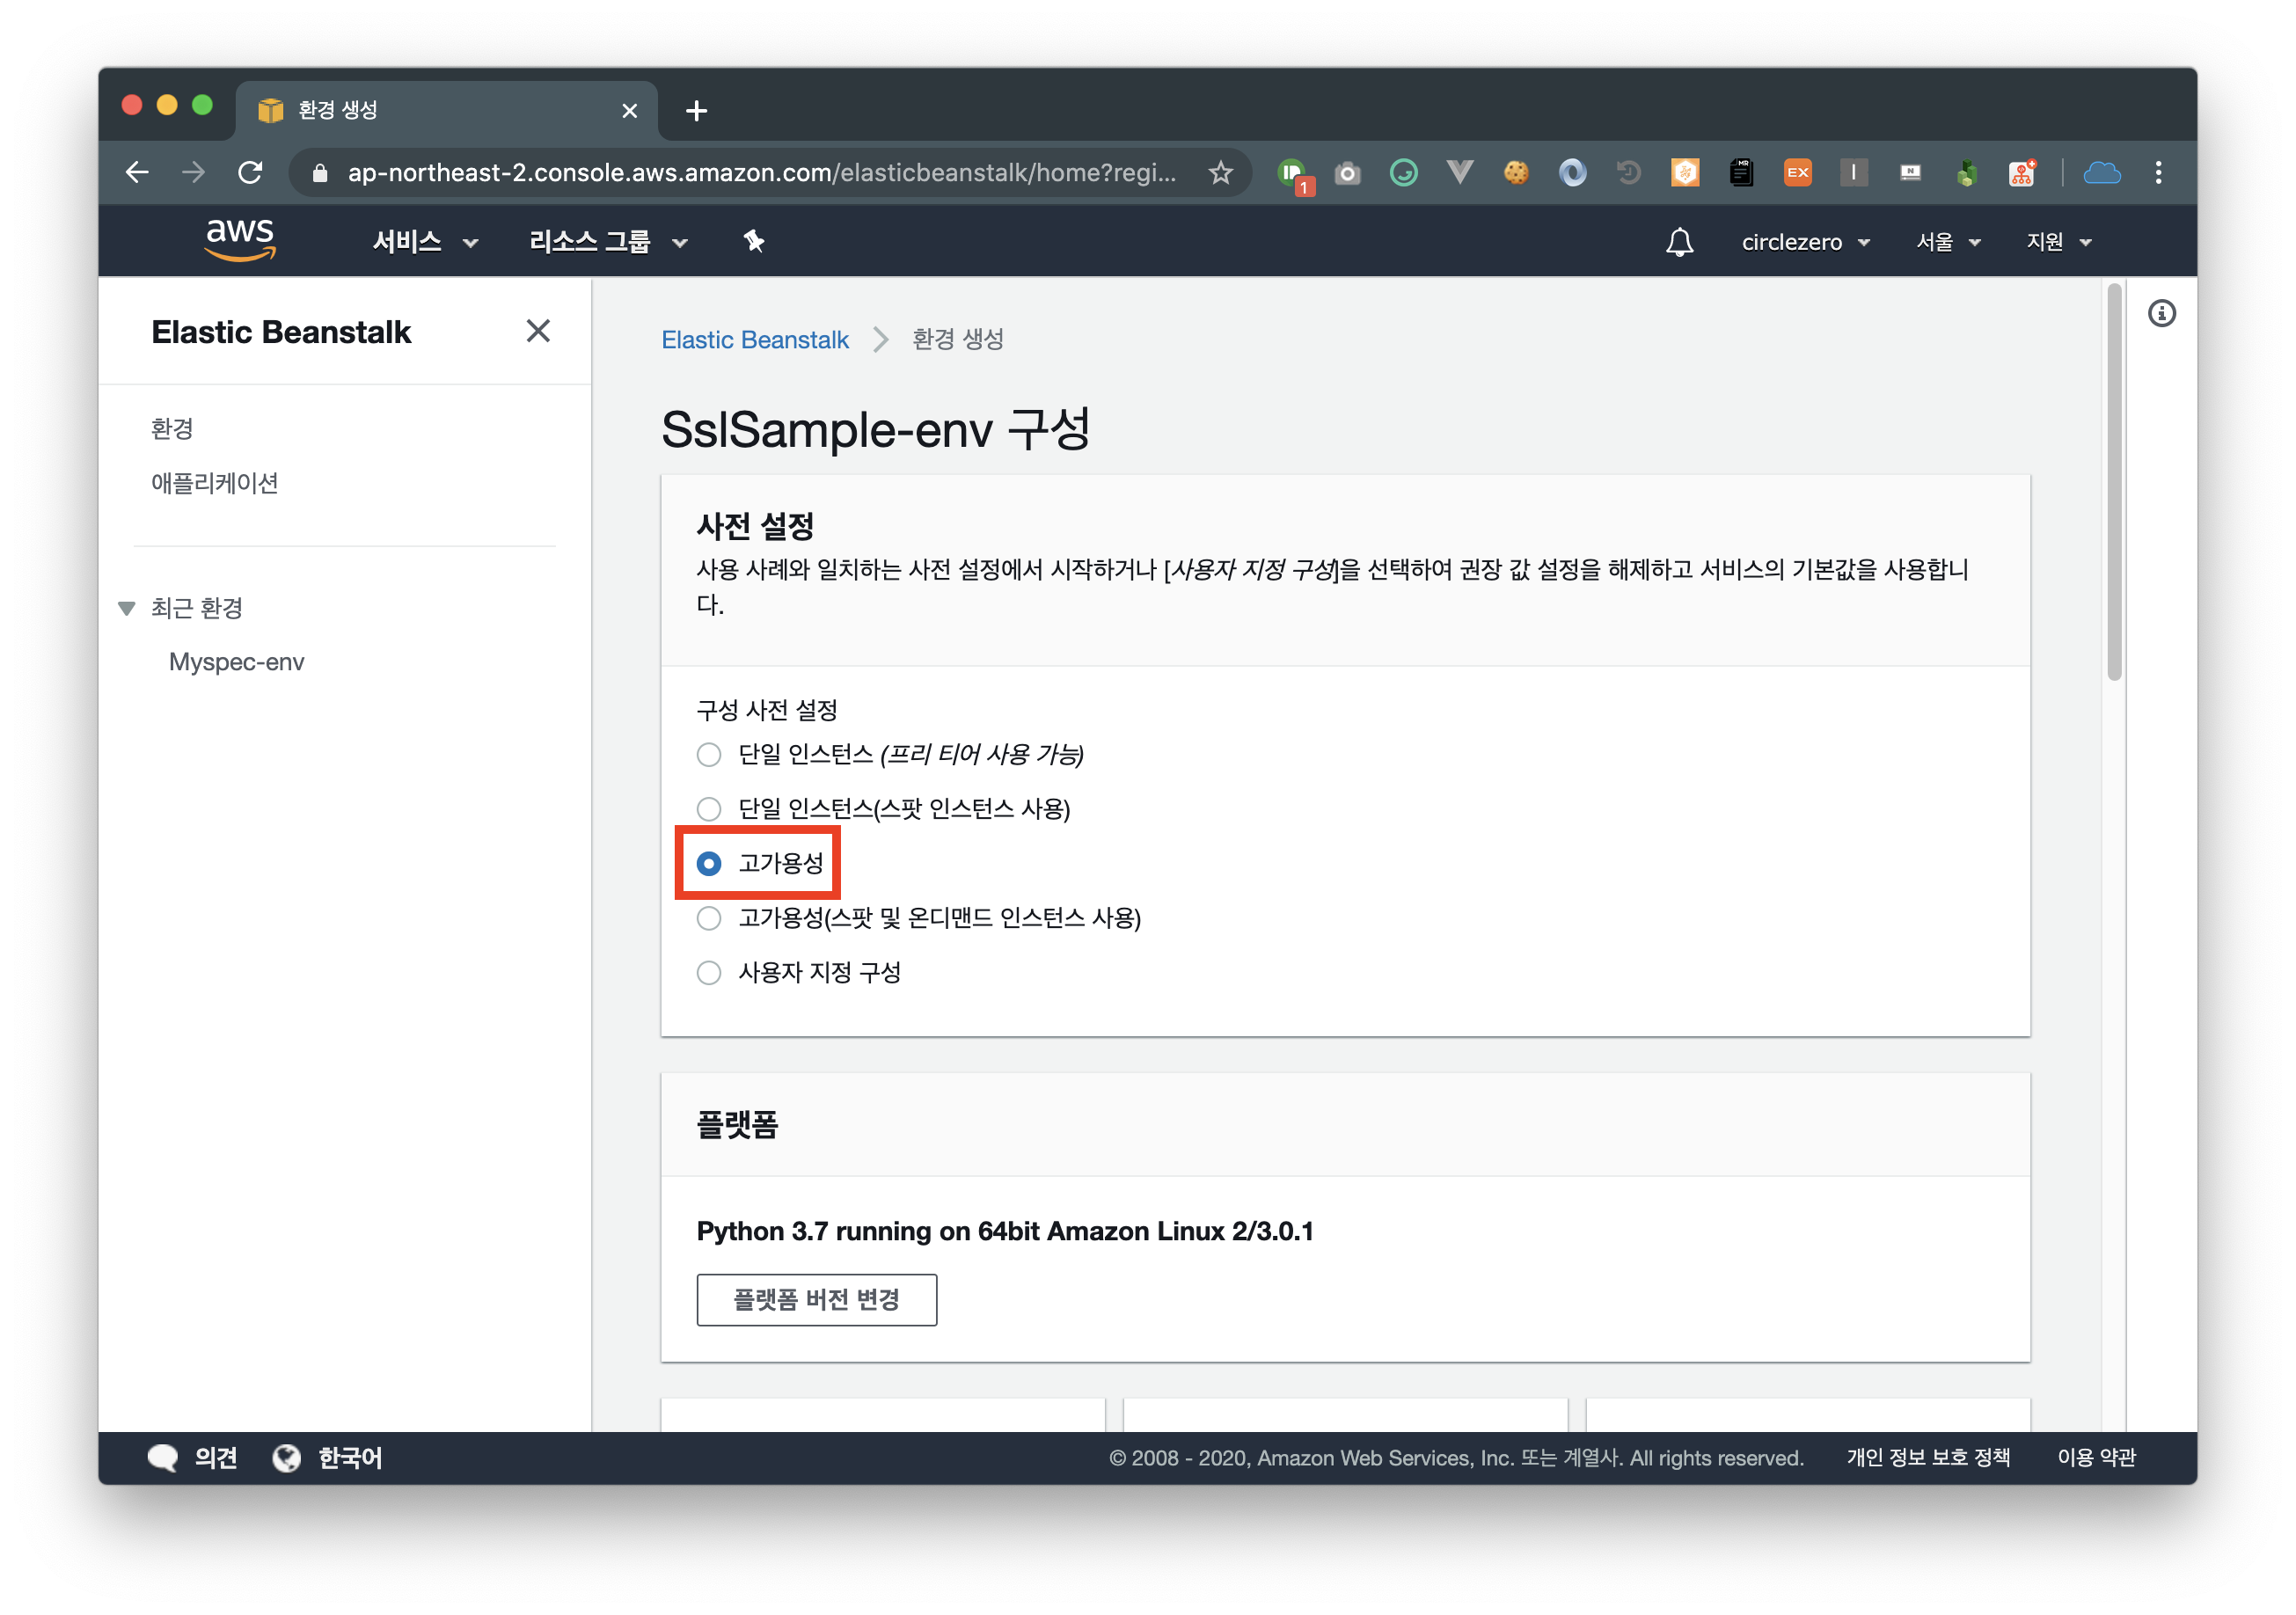
Task: Click the pin shortcut icon in AWS navbar
Action: (x=754, y=241)
